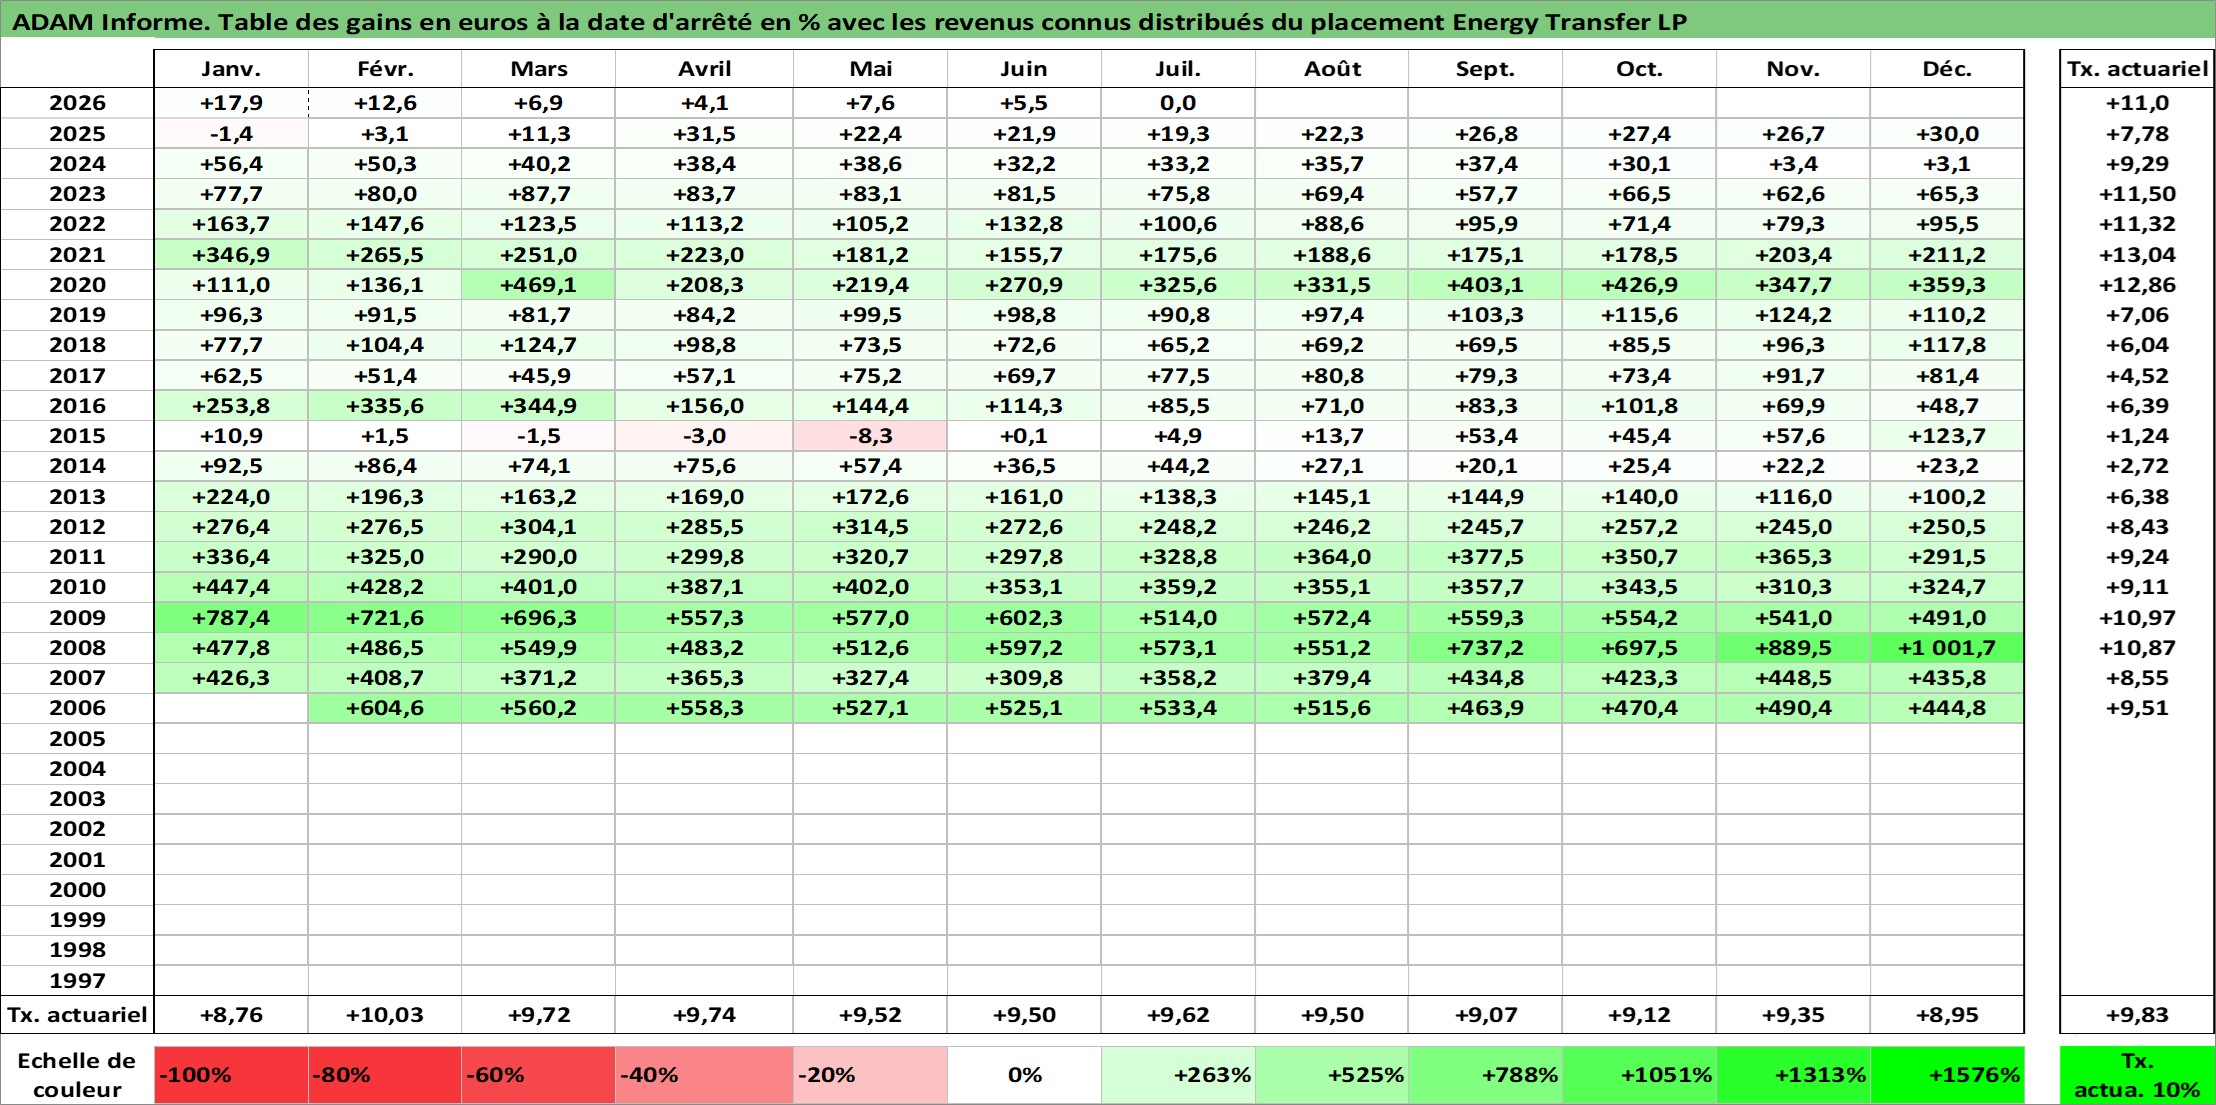Click the 2020 row label
Screen dimensions: 2216x1105
pyautogui.click(x=77, y=285)
